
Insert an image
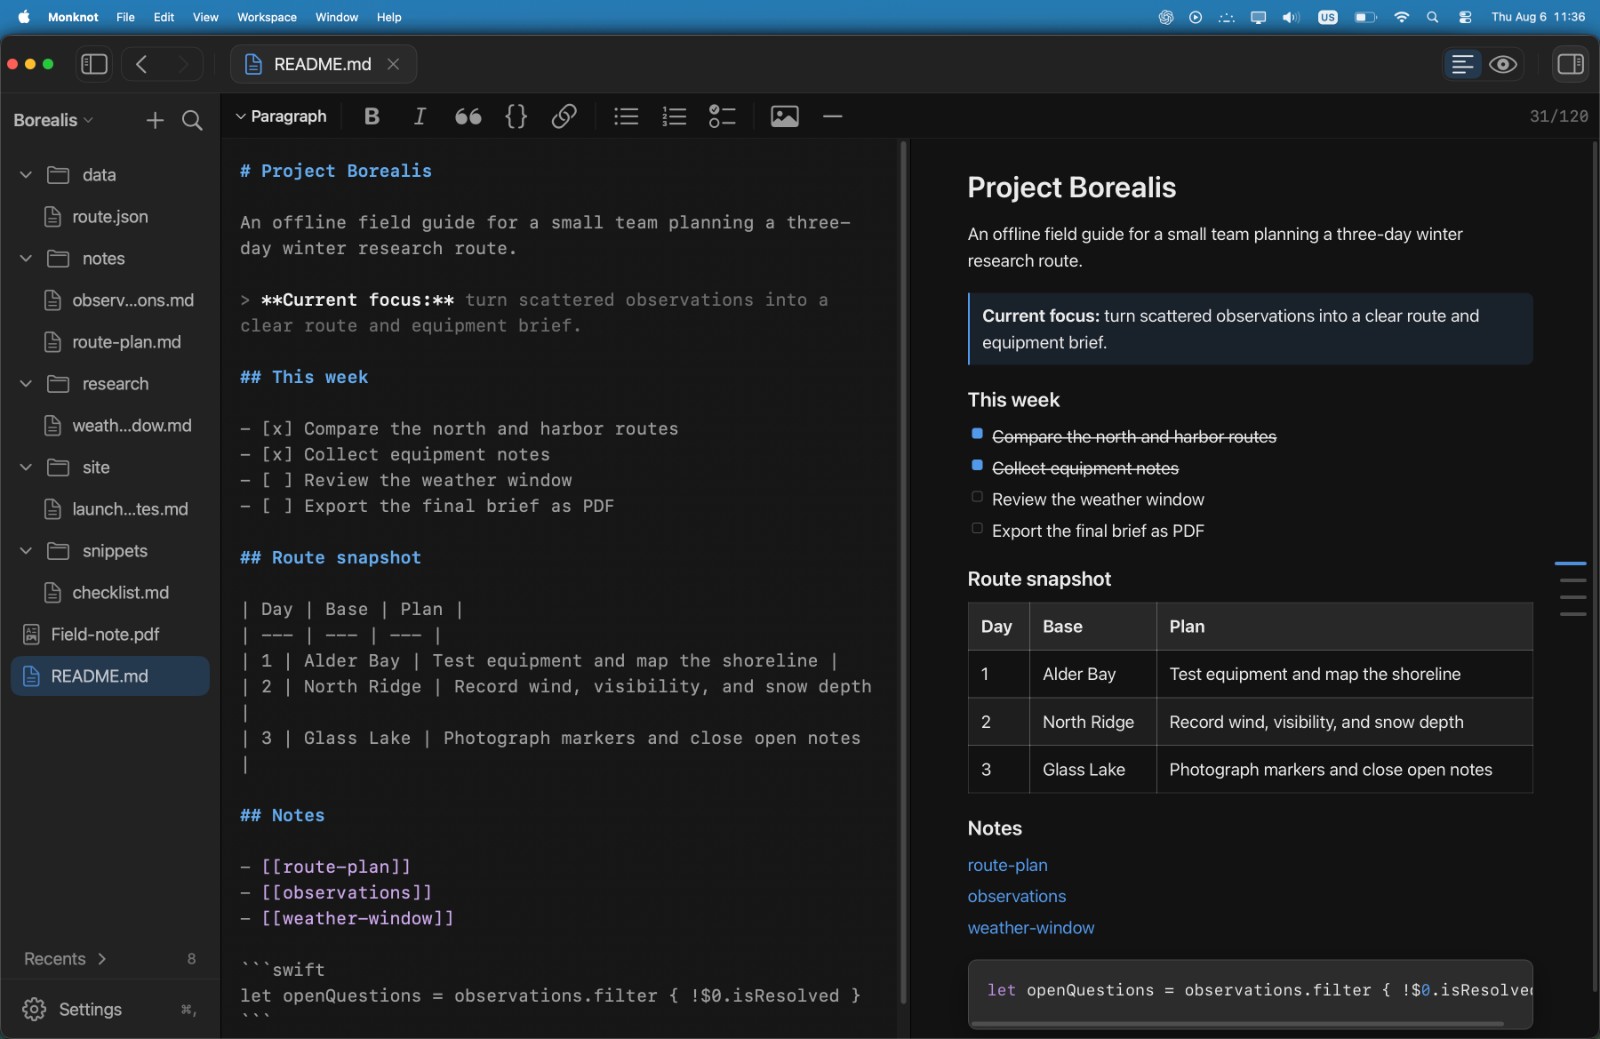click(785, 116)
